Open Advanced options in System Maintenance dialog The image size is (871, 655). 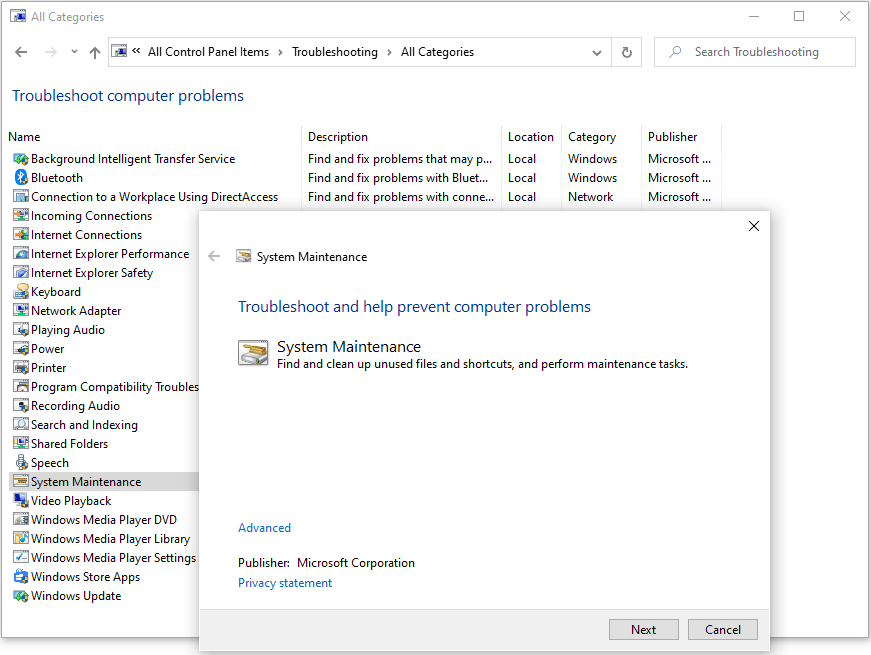click(x=264, y=527)
